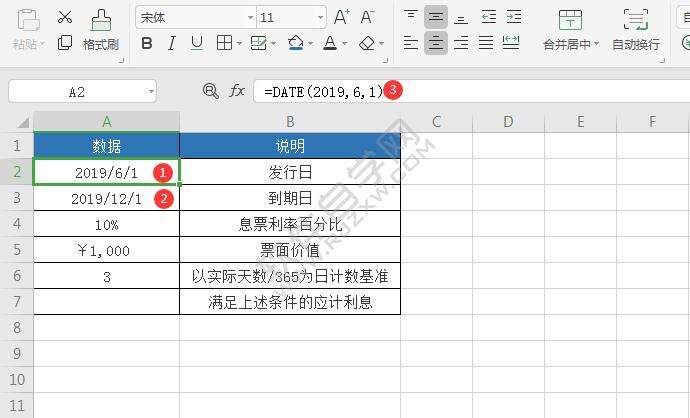Select row 7 header
690x418 pixels.
pos(17,302)
